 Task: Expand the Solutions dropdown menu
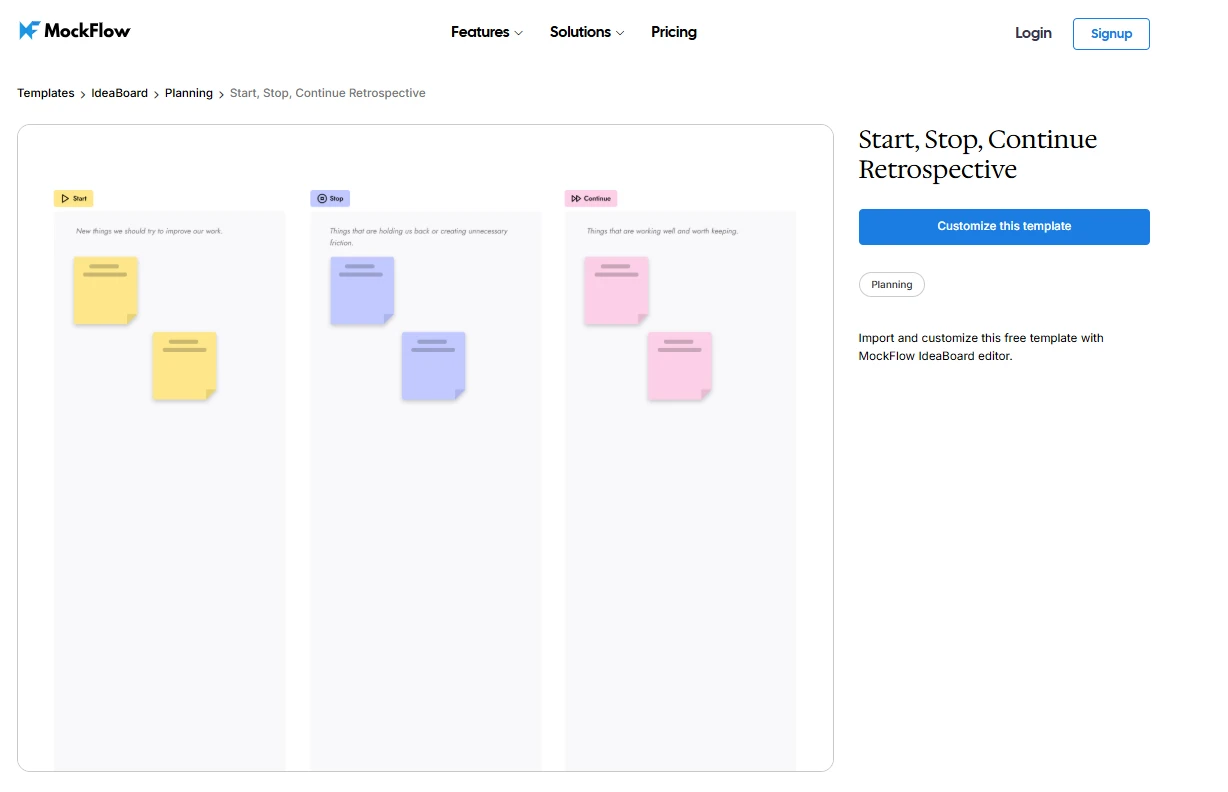[x=587, y=32]
